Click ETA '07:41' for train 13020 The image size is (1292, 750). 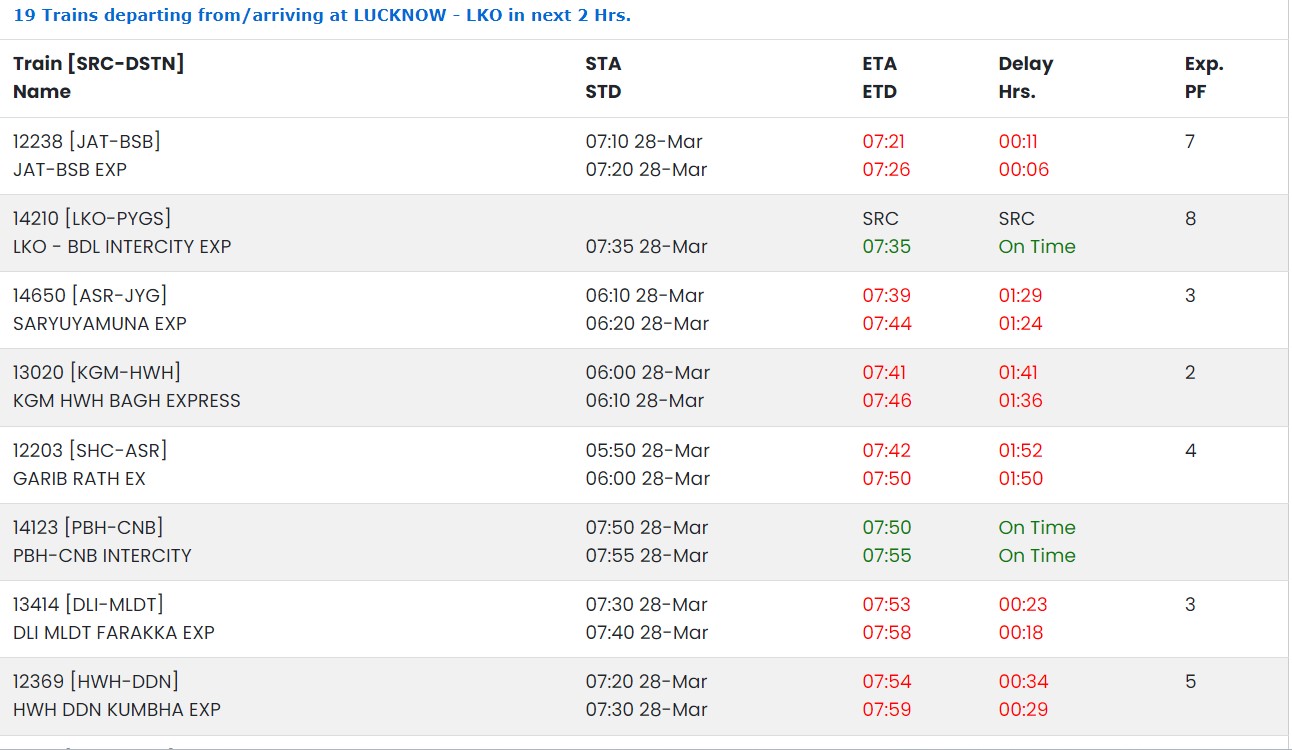click(884, 373)
